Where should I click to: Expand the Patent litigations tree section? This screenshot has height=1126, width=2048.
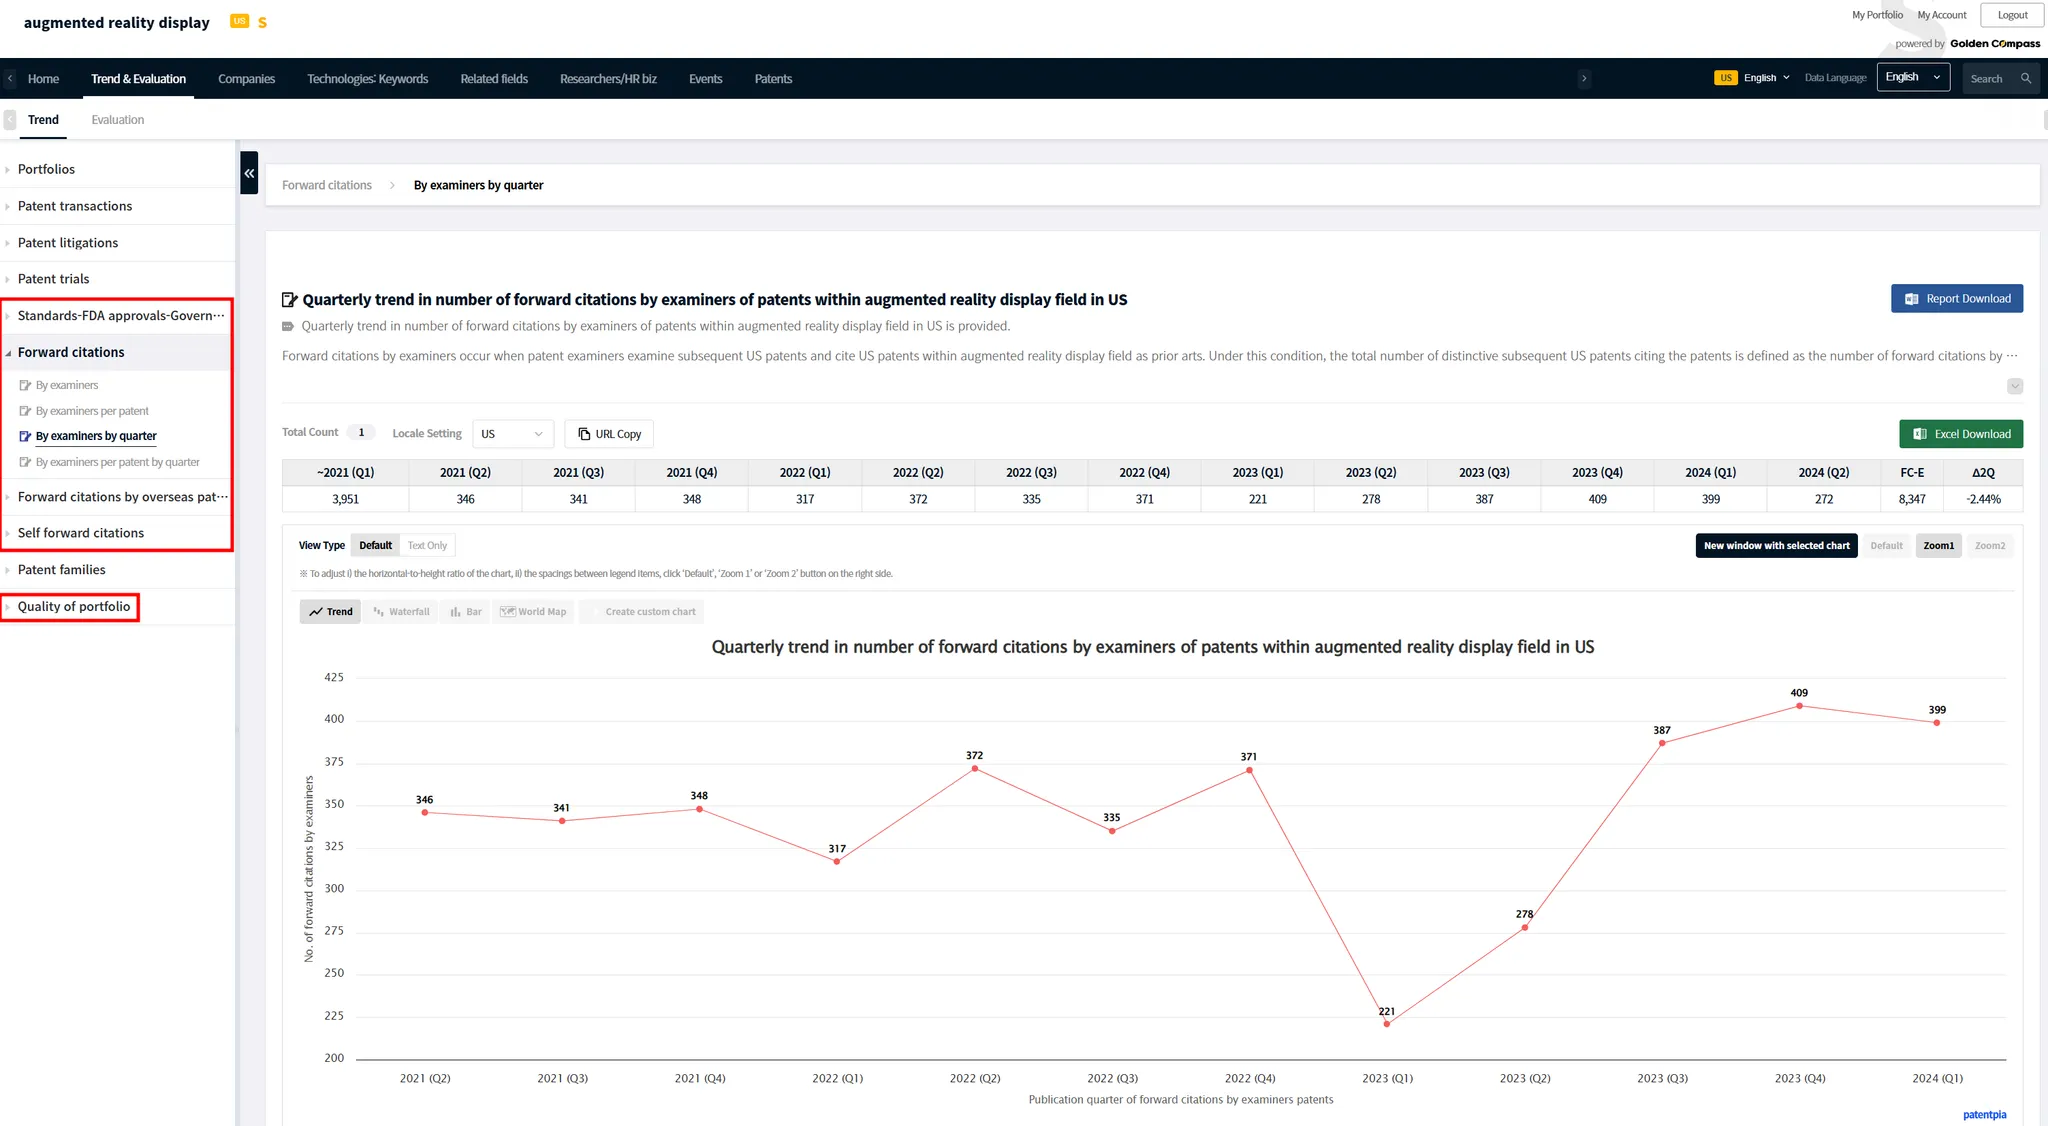67,243
